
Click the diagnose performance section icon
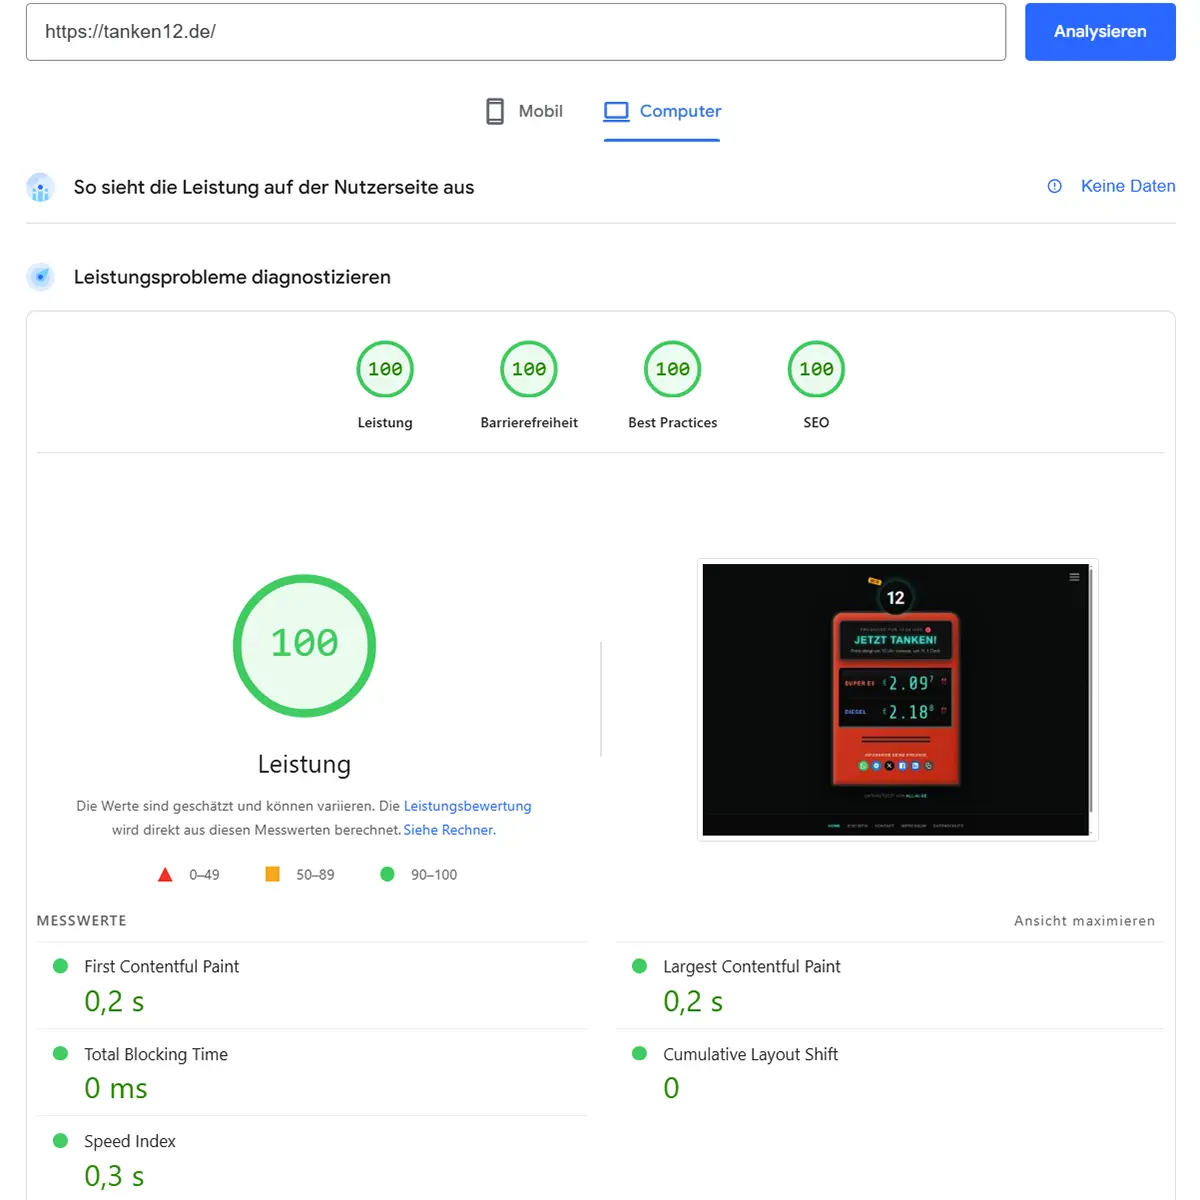[x=40, y=277]
